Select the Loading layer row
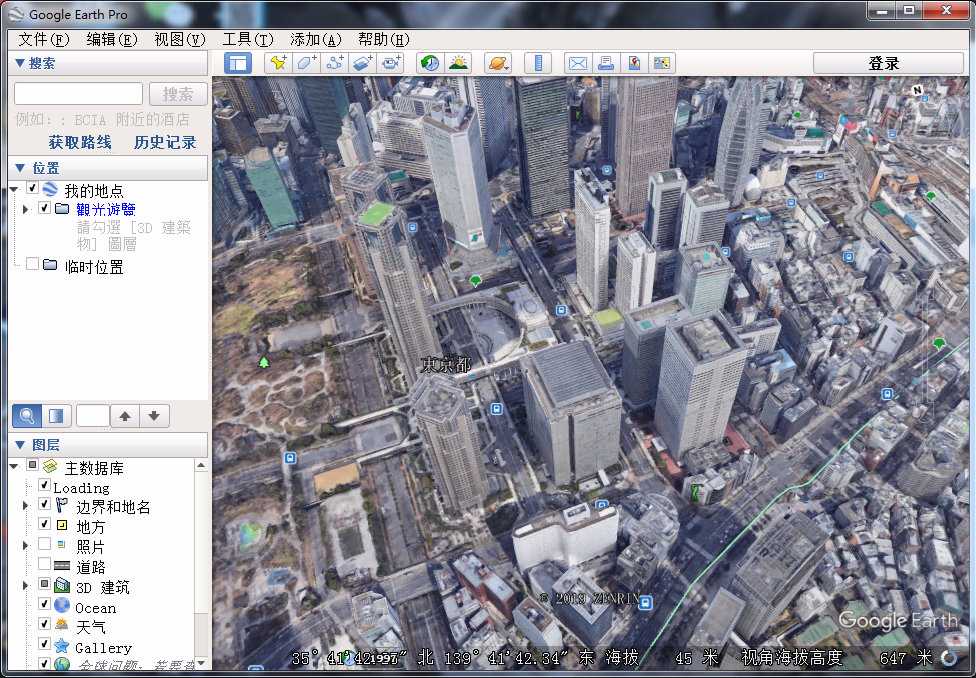The width and height of the screenshot is (976, 678). point(81,487)
